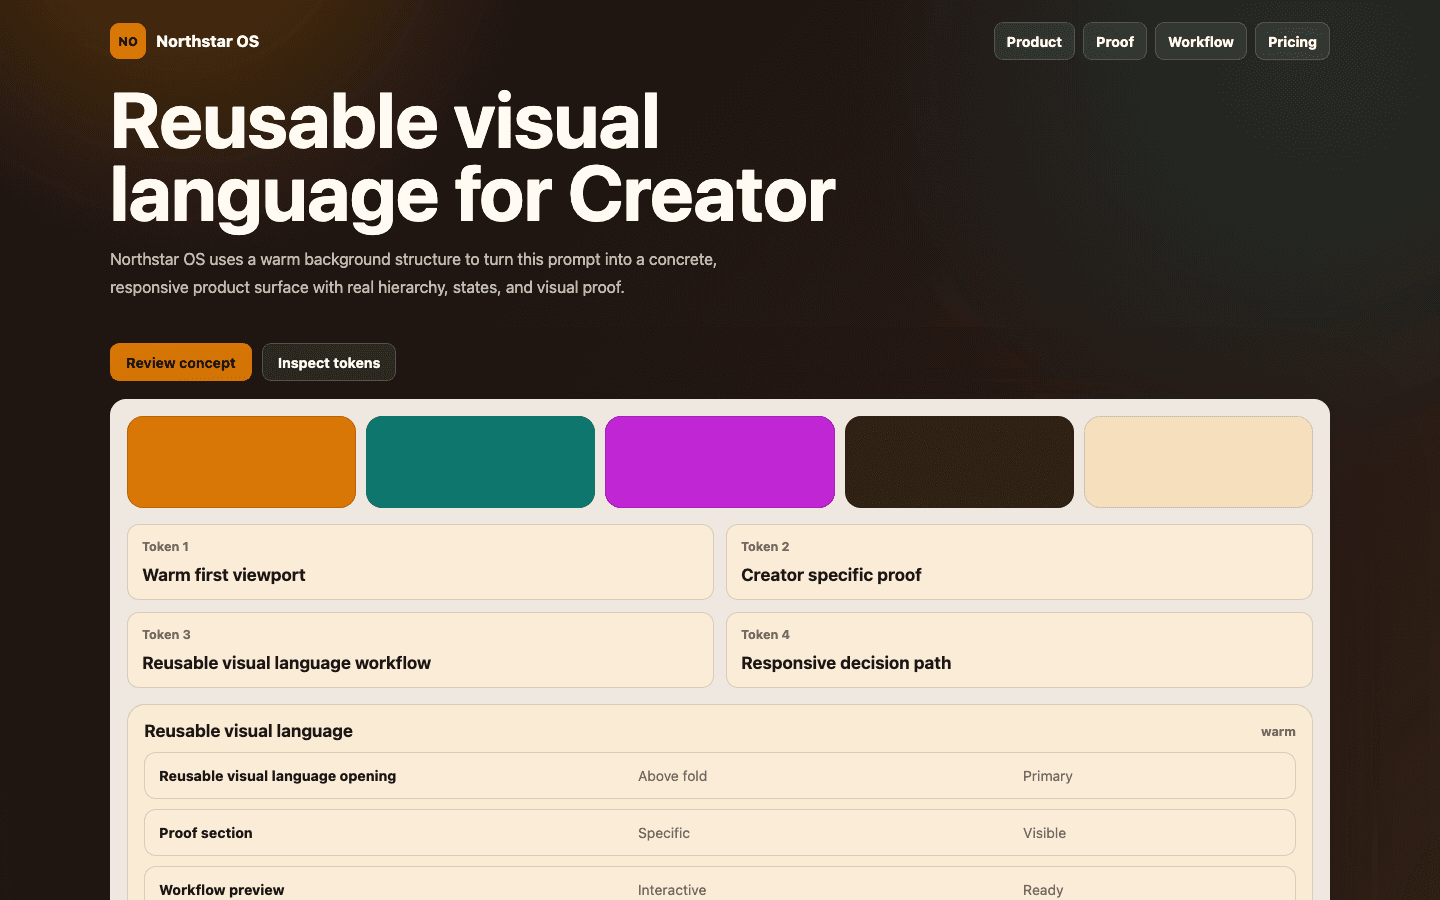This screenshot has width=1440, height=900.
Task: Click the Workflow preview row label
Action: [221, 890]
